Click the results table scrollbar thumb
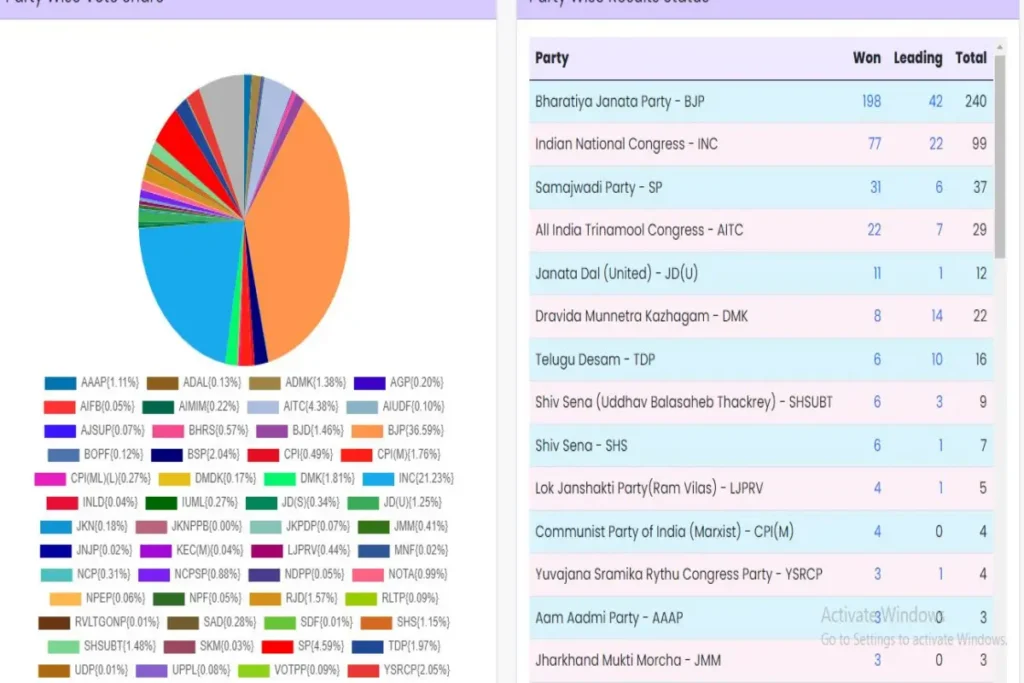The height and width of the screenshot is (683, 1024). point(1000,156)
